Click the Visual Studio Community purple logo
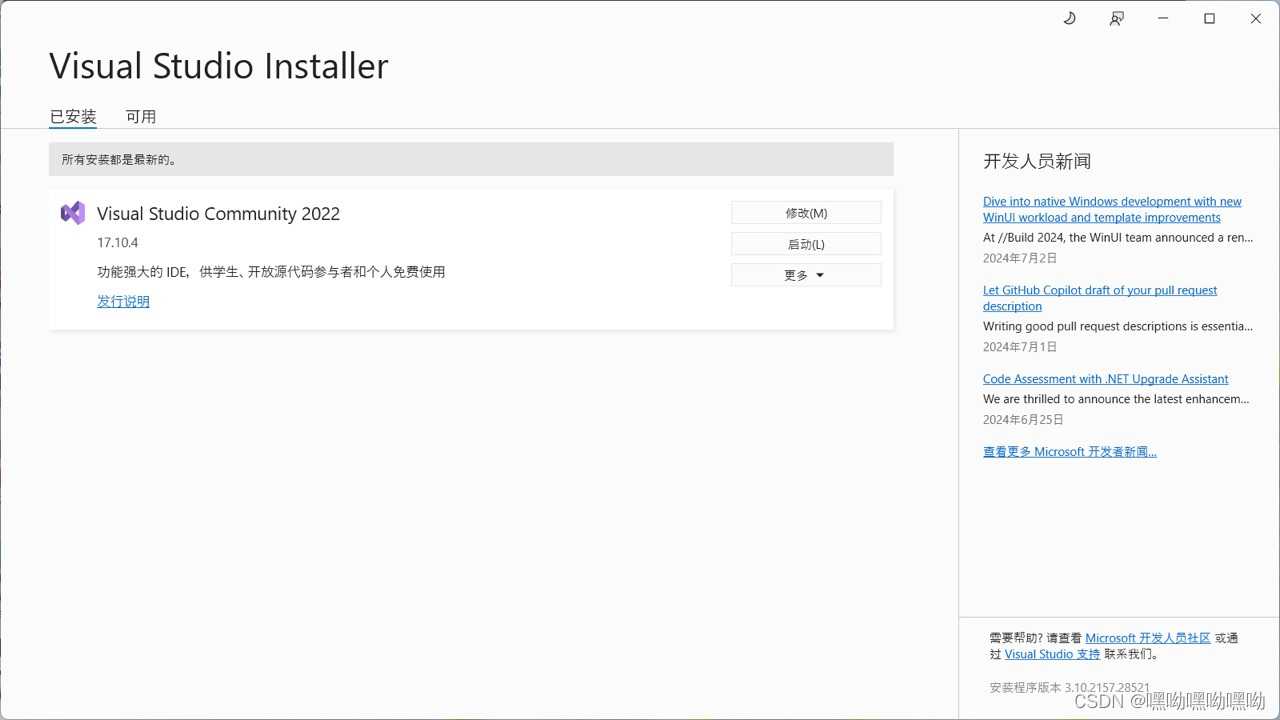 (x=73, y=213)
